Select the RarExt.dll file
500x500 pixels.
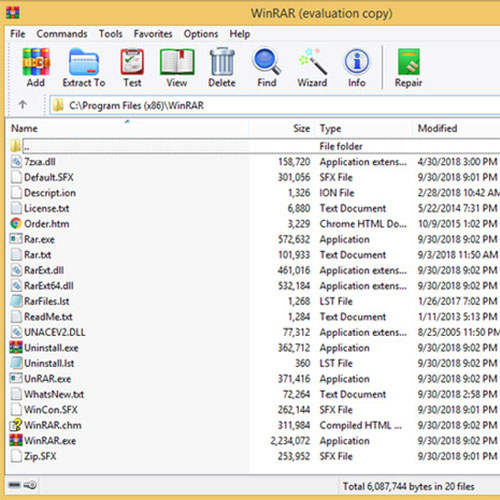[x=44, y=270]
